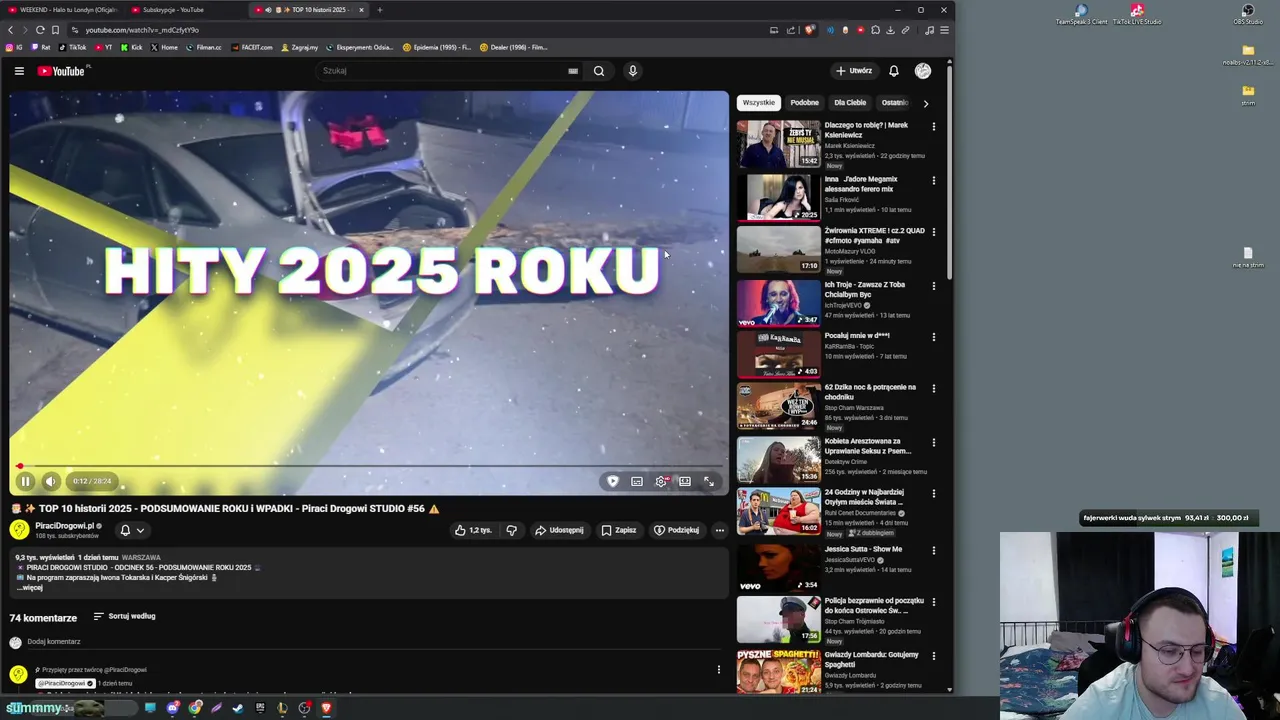1280x720 pixels.
Task: Toggle subtitles in the video player
Action: (x=637, y=481)
